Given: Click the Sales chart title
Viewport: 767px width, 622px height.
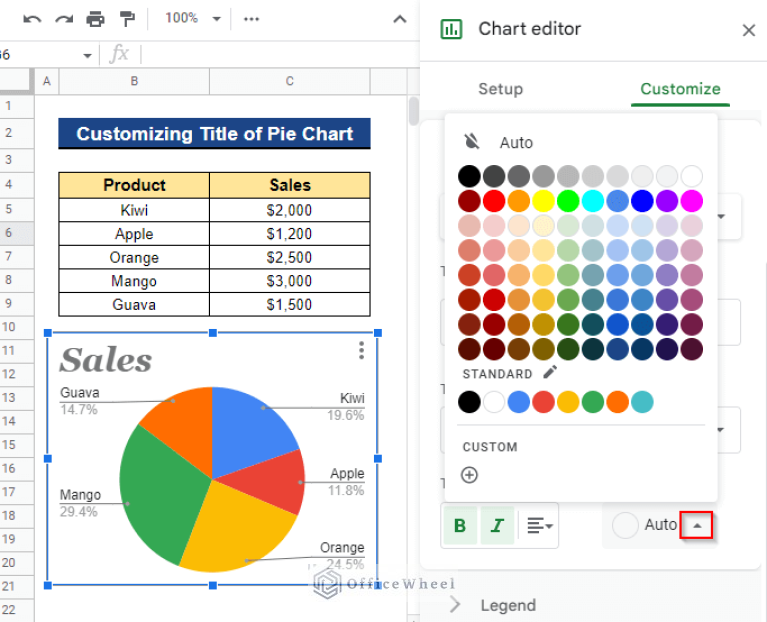Looking at the screenshot, I should [x=106, y=360].
